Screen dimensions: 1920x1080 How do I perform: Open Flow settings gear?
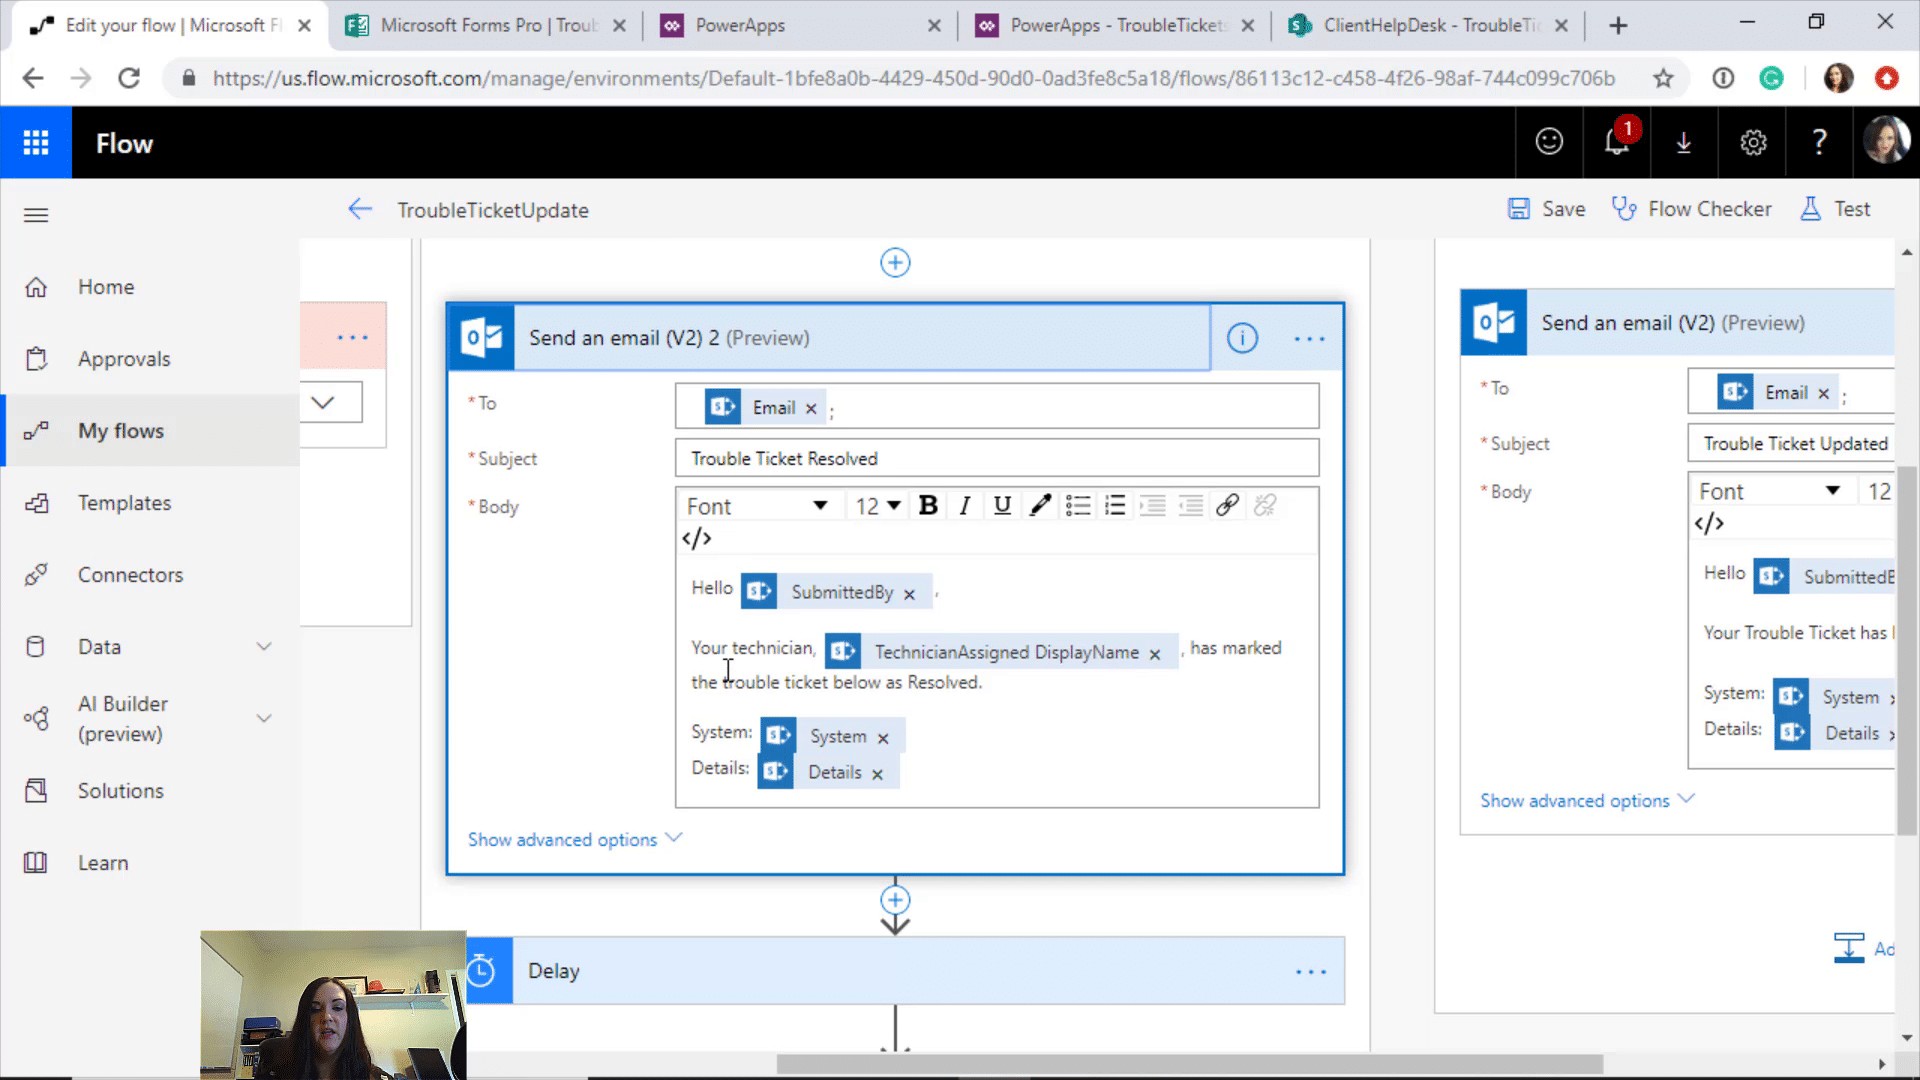click(1752, 142)
